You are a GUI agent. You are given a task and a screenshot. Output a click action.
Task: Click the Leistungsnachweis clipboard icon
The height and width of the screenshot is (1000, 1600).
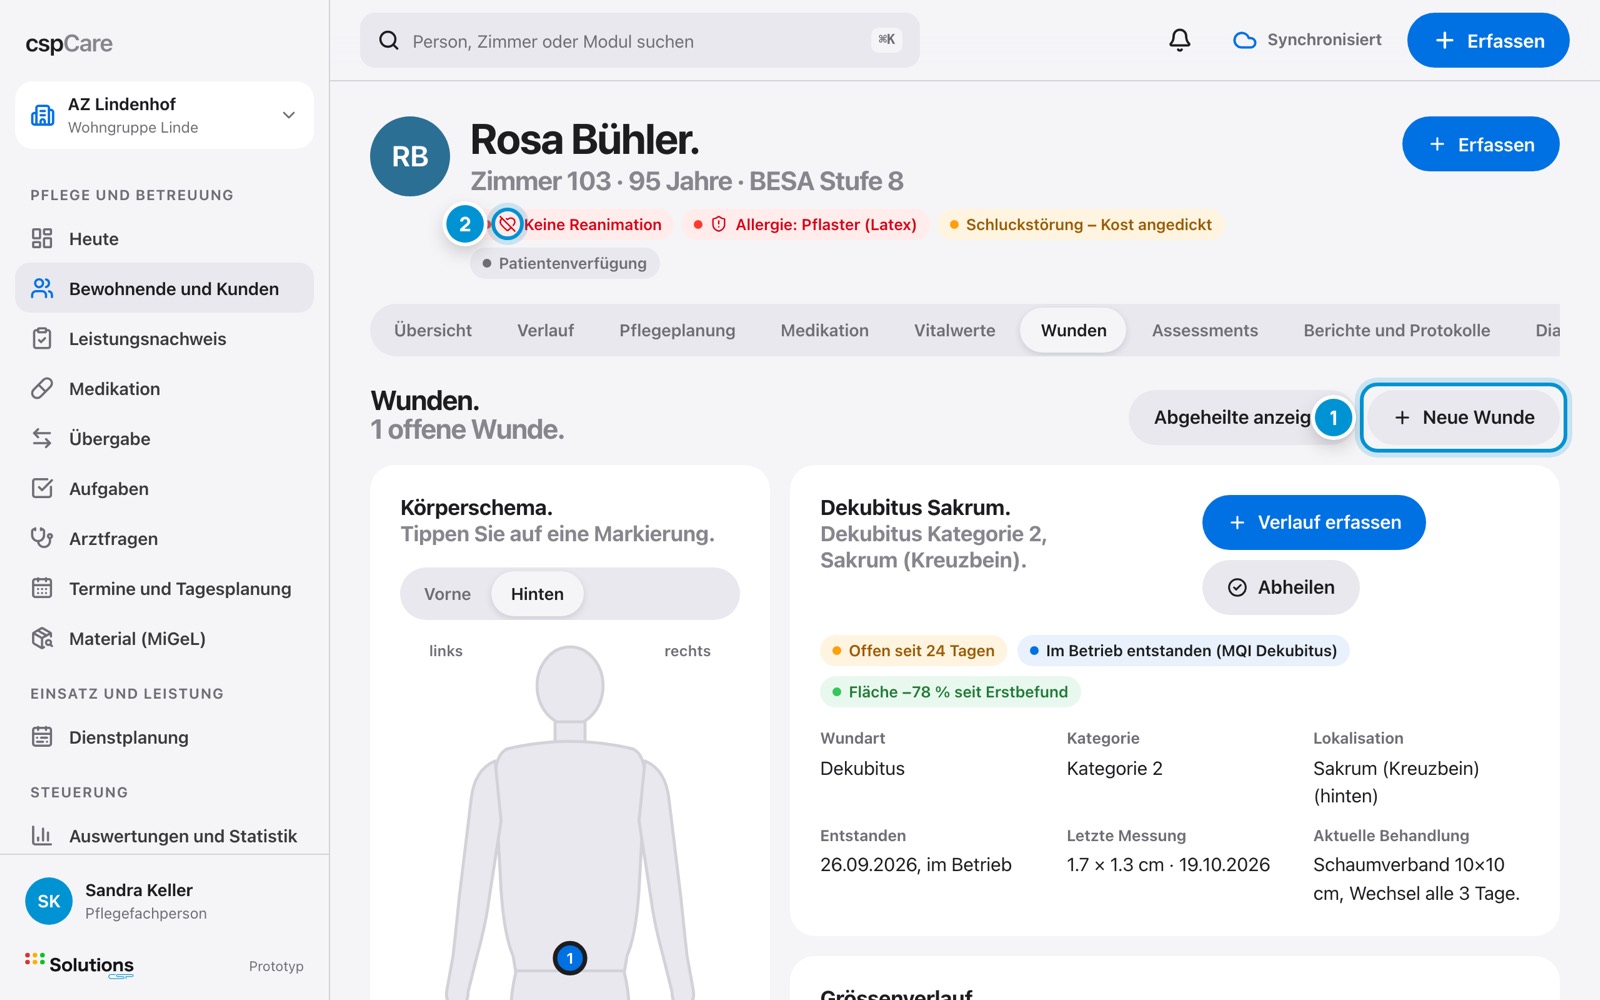pos(42,338)
